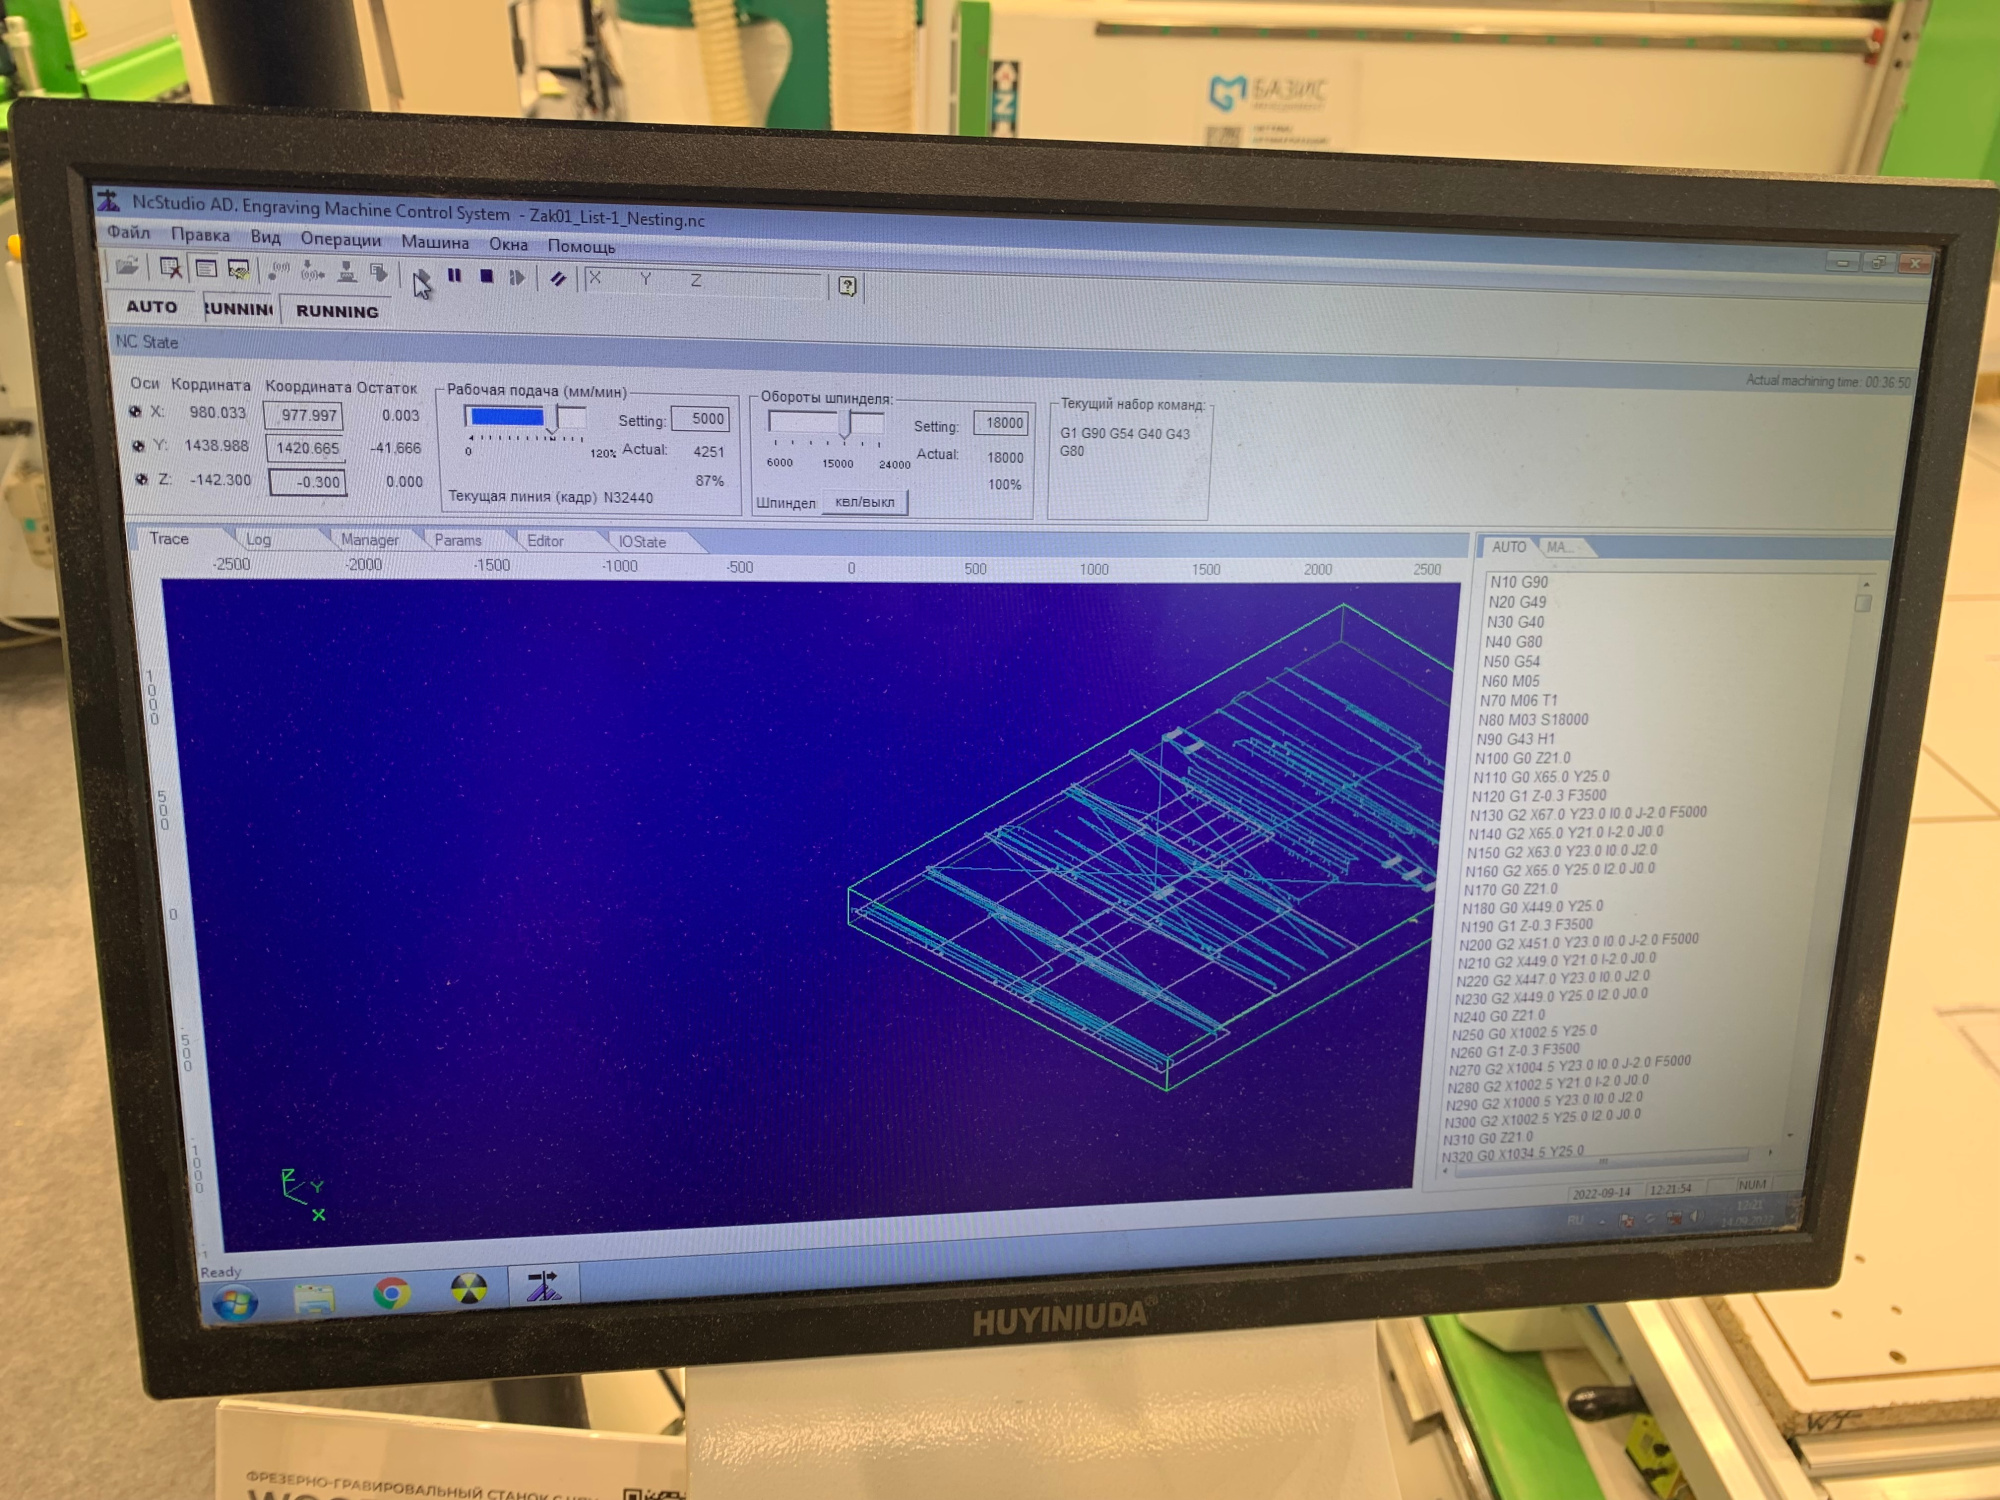Open the Файл menu
This screenshot has width=2000, height=1500.
pos(128,233)
